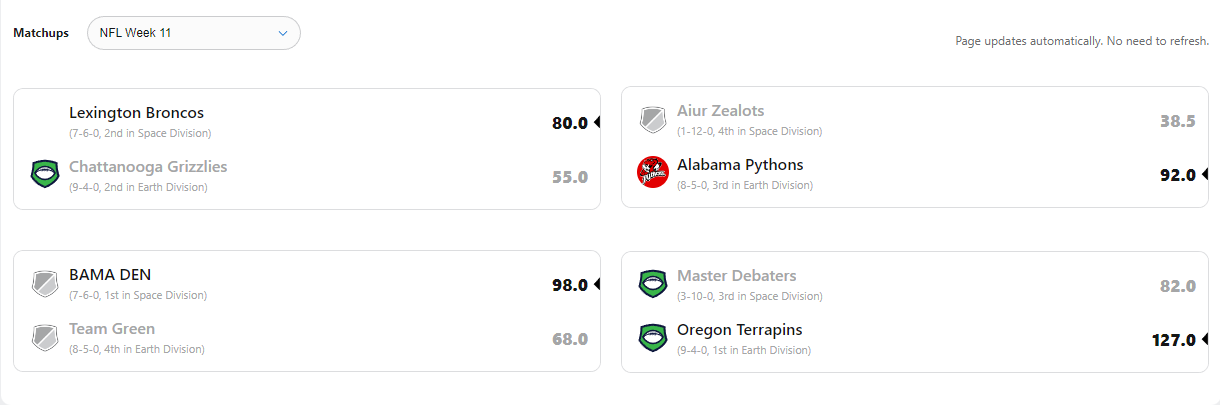
Task: Click the Master Debaters team name
Action: click(736, 276)
